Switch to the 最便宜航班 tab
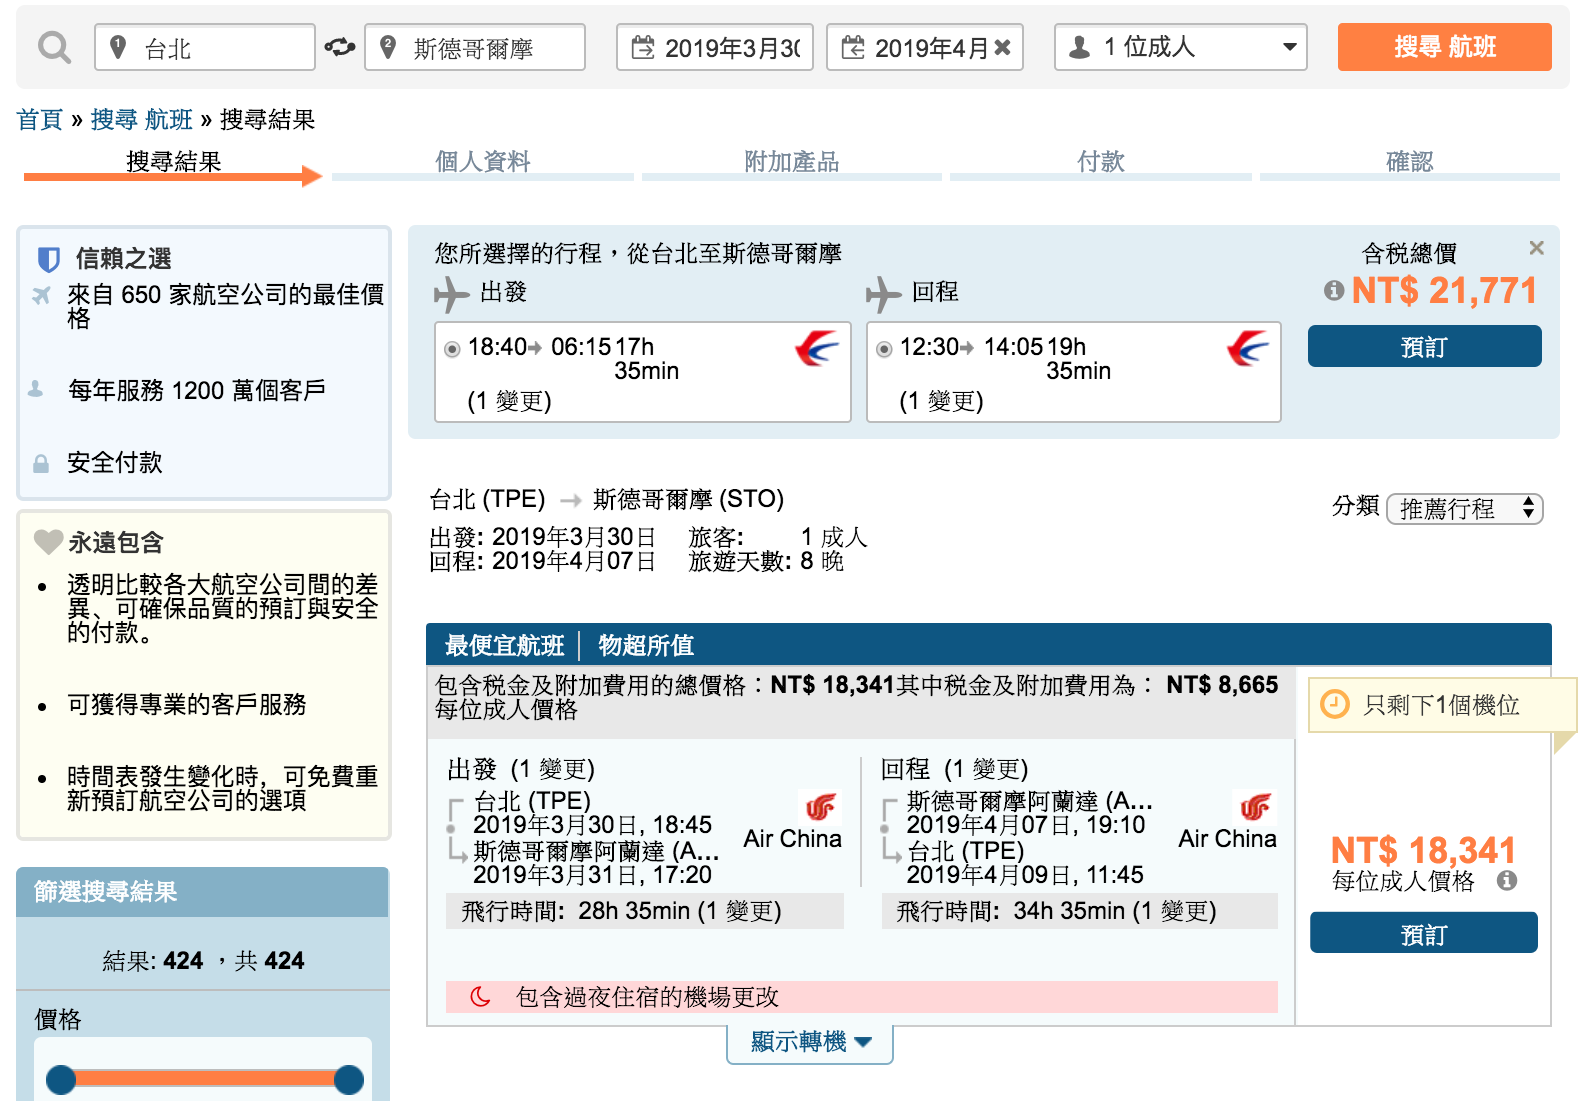 (504, 645)
